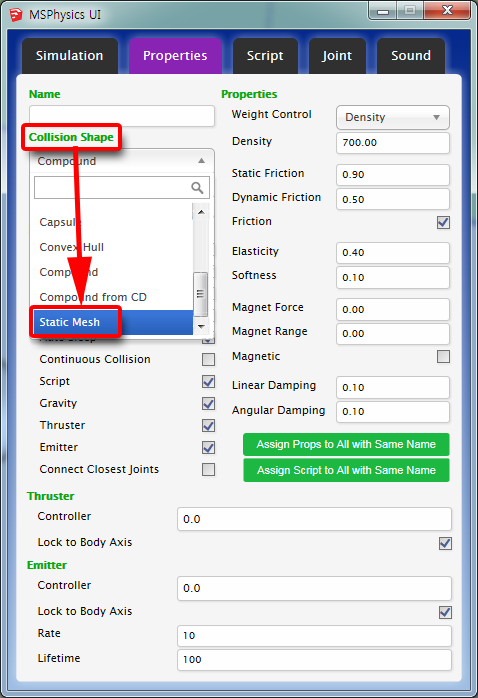Click the dropdown list scroll down arrow
This screenshot has width=478, height=698.
click(x=201, y=327)
